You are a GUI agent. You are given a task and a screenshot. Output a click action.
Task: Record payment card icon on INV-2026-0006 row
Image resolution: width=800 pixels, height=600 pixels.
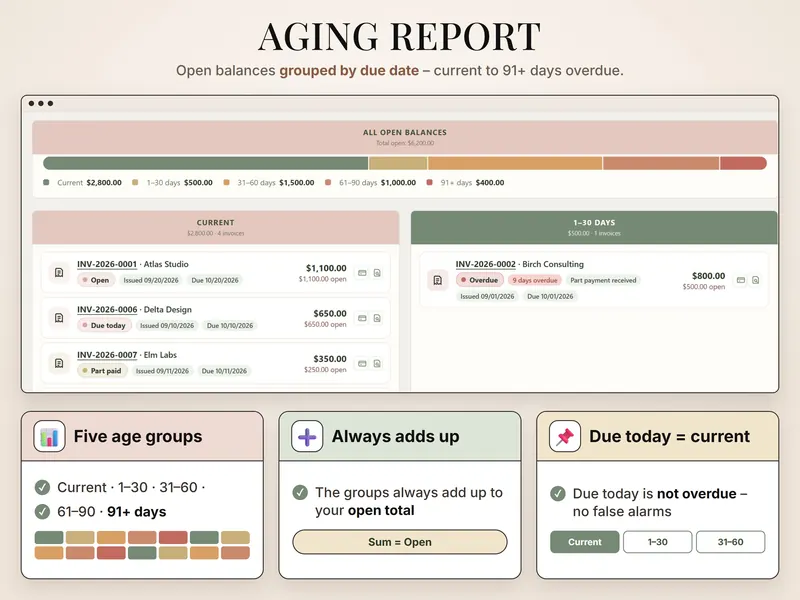362,318
